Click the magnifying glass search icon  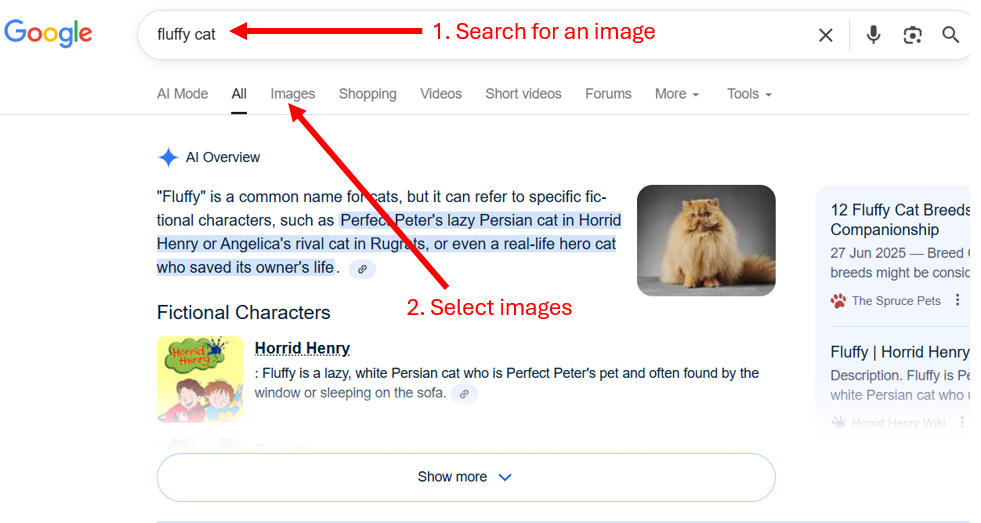[x=950, y=35]
